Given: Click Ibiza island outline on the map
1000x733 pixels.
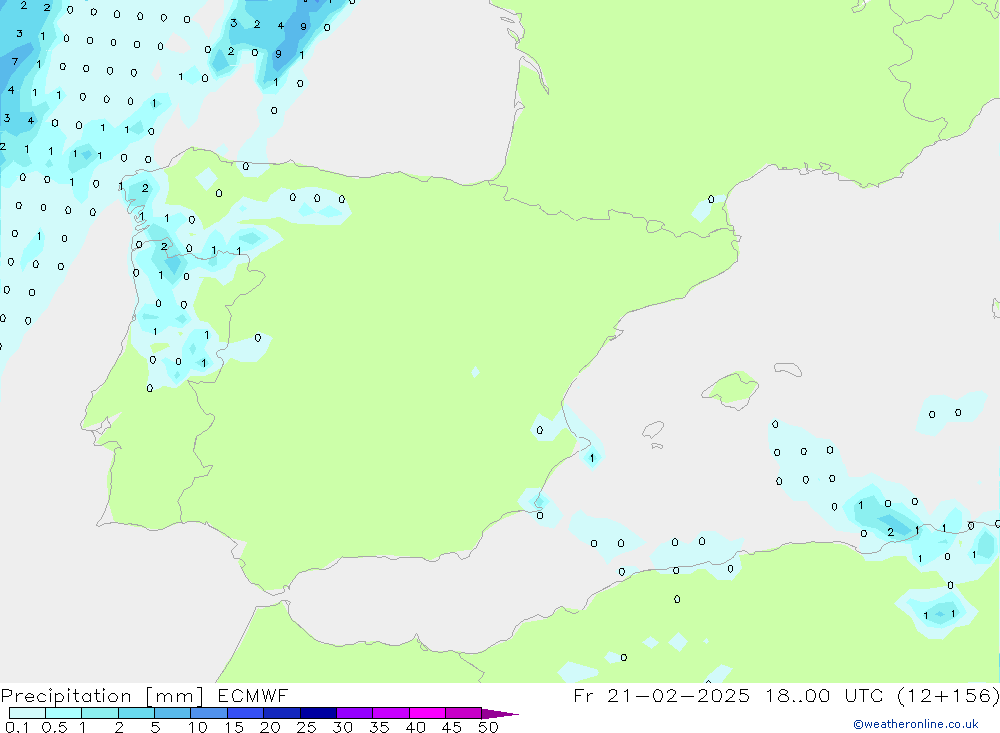Looking at the screenshot, I should 653,430.
